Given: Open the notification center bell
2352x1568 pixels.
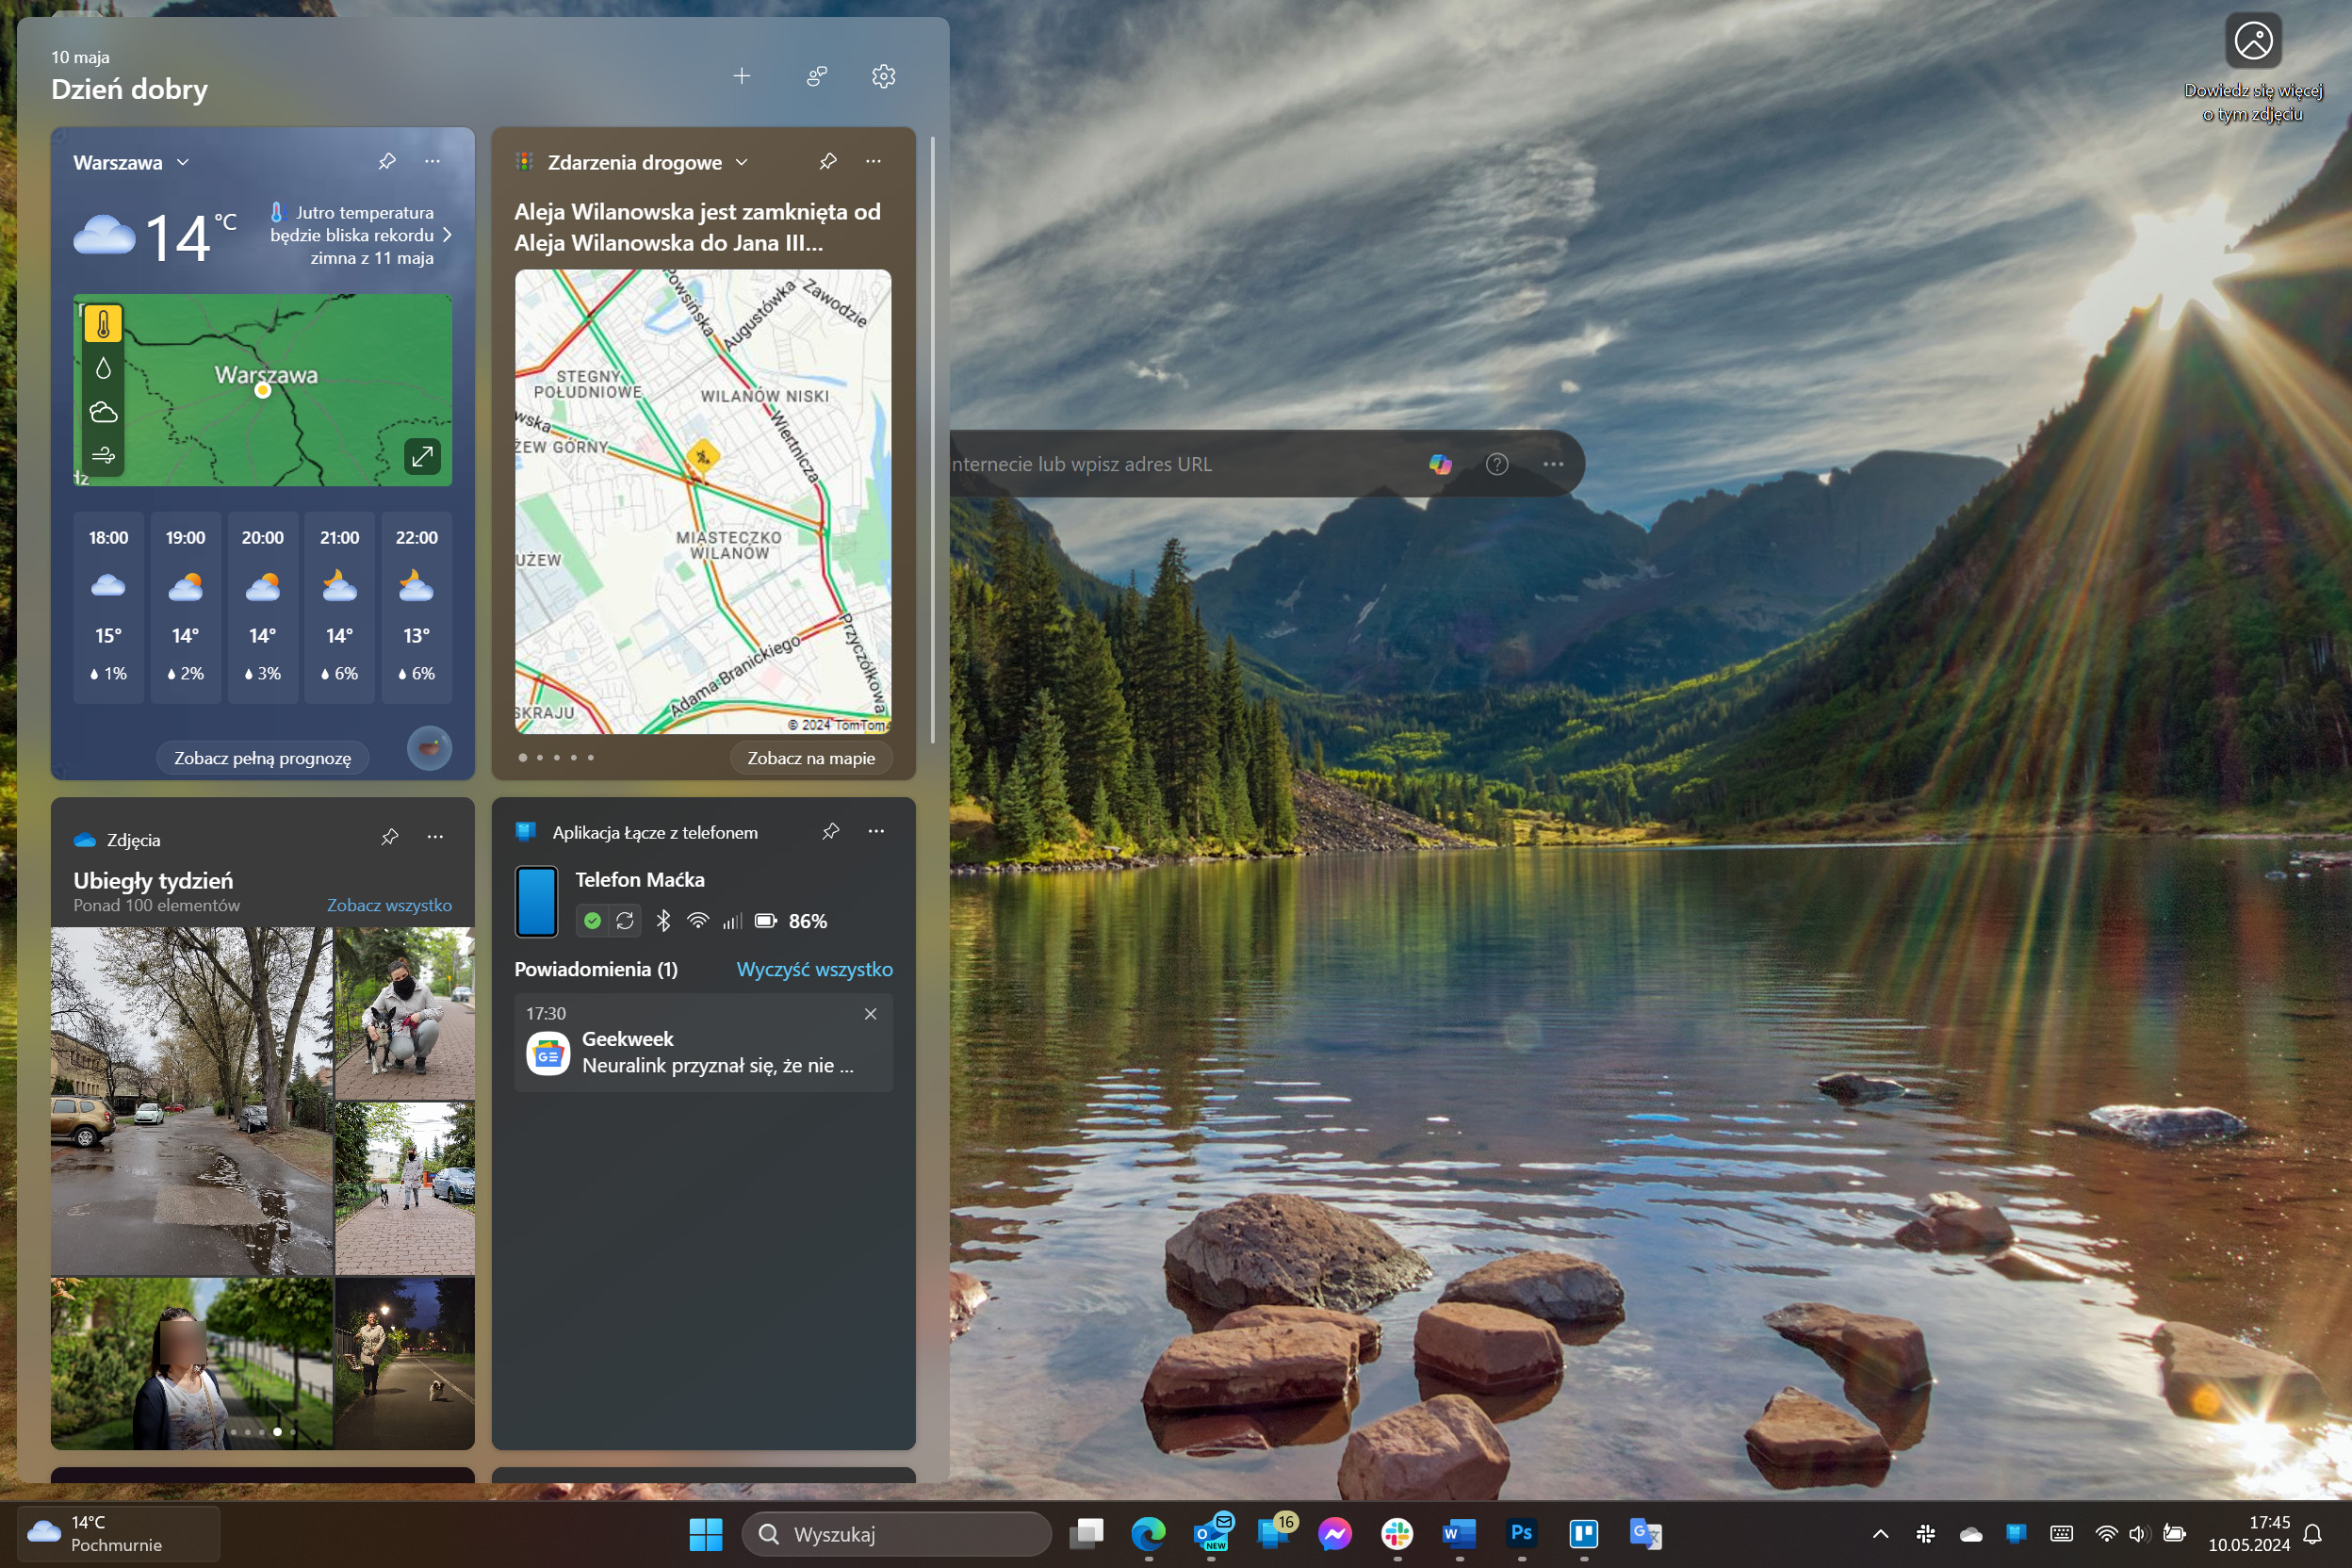Looking at the screenshot, I should tap(2313, 1534).
